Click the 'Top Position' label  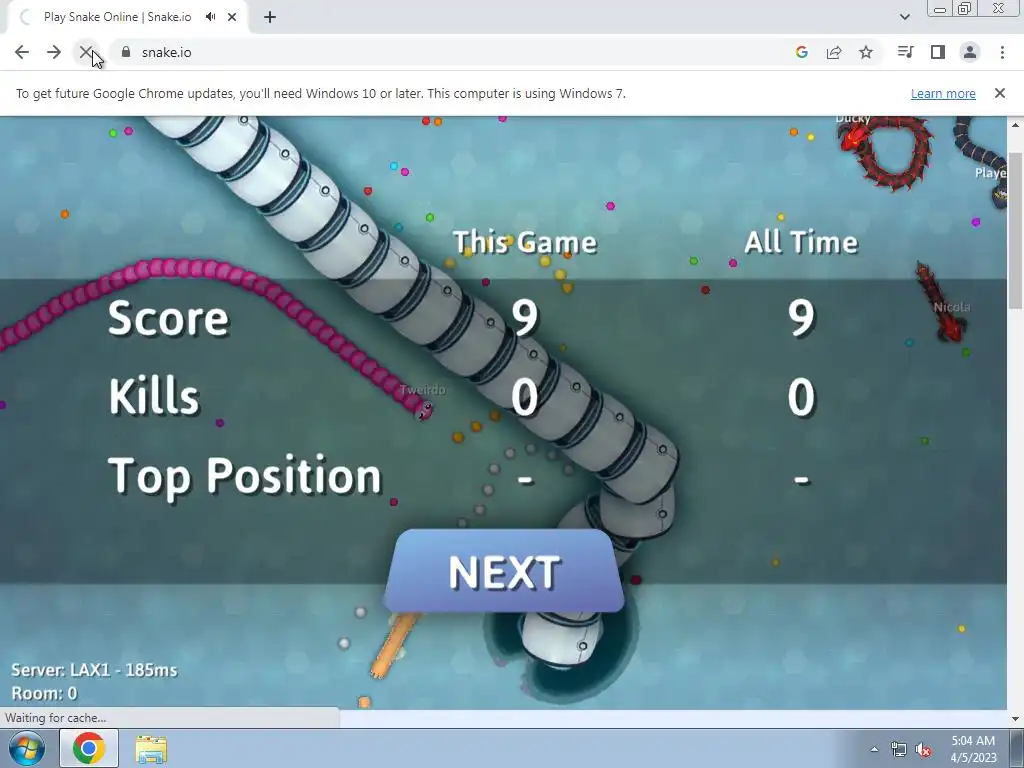click(245, 476)
